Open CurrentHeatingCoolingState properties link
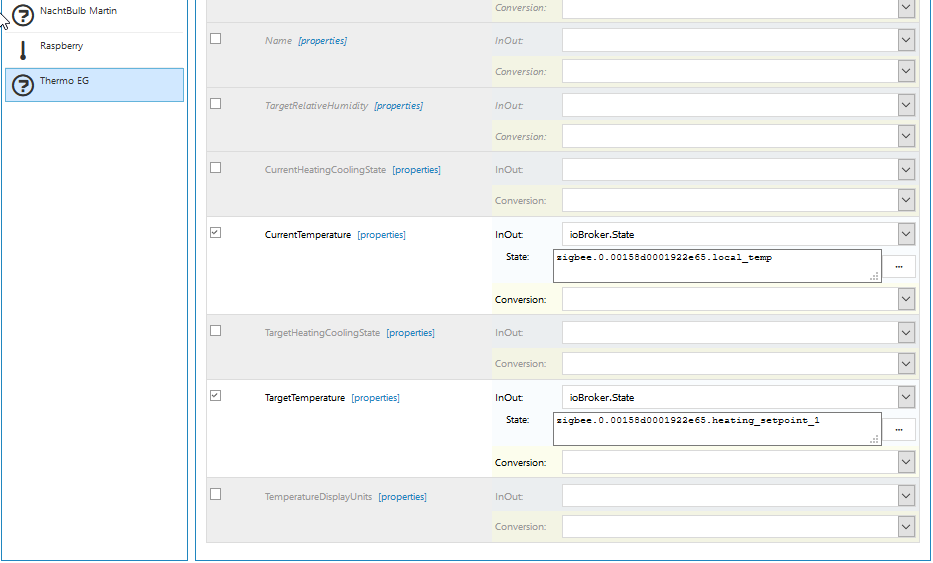Viewport: 933px width, 563px height. tap(417, 170)
